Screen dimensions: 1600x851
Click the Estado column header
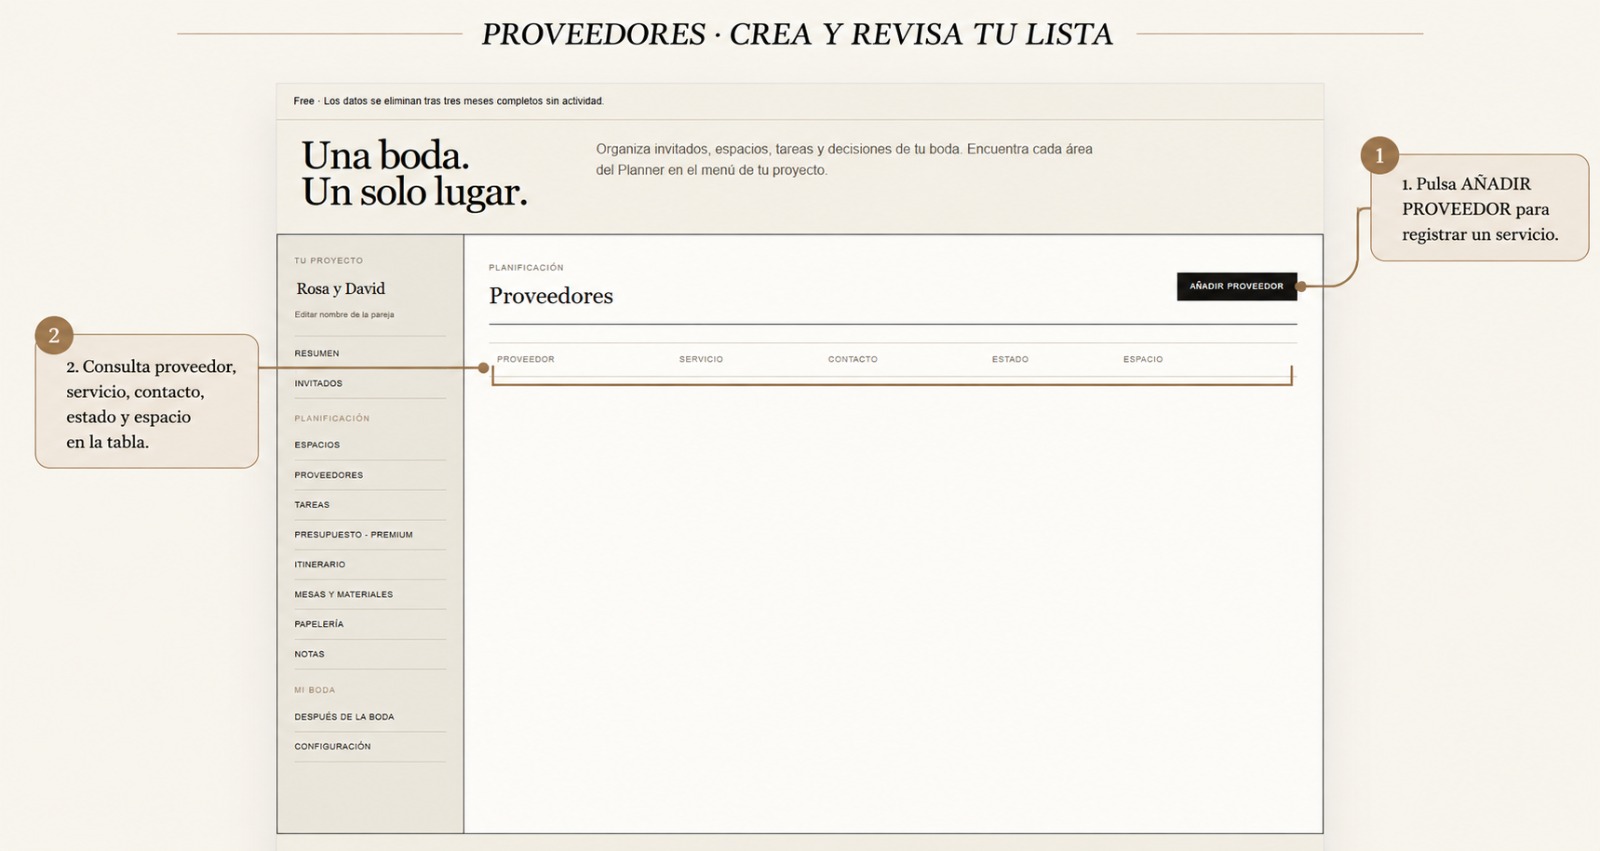pos(1010,359)
